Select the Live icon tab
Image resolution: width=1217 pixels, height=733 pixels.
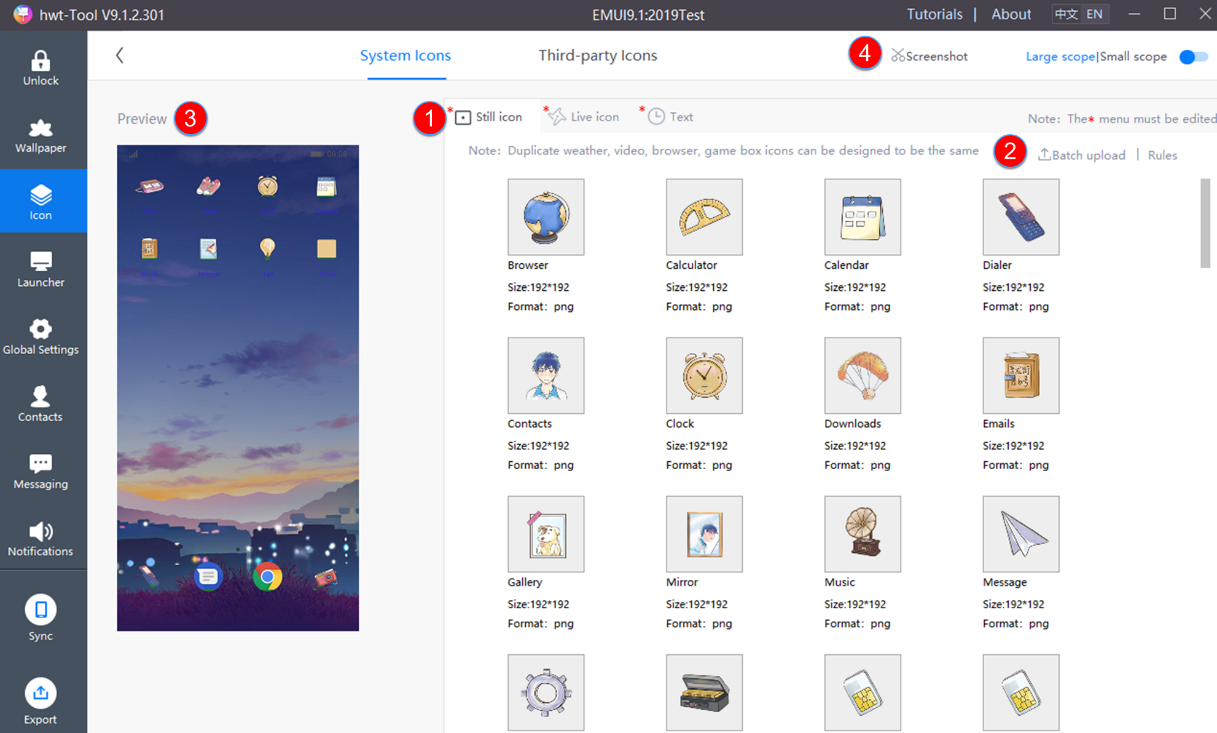click(590, 116)
